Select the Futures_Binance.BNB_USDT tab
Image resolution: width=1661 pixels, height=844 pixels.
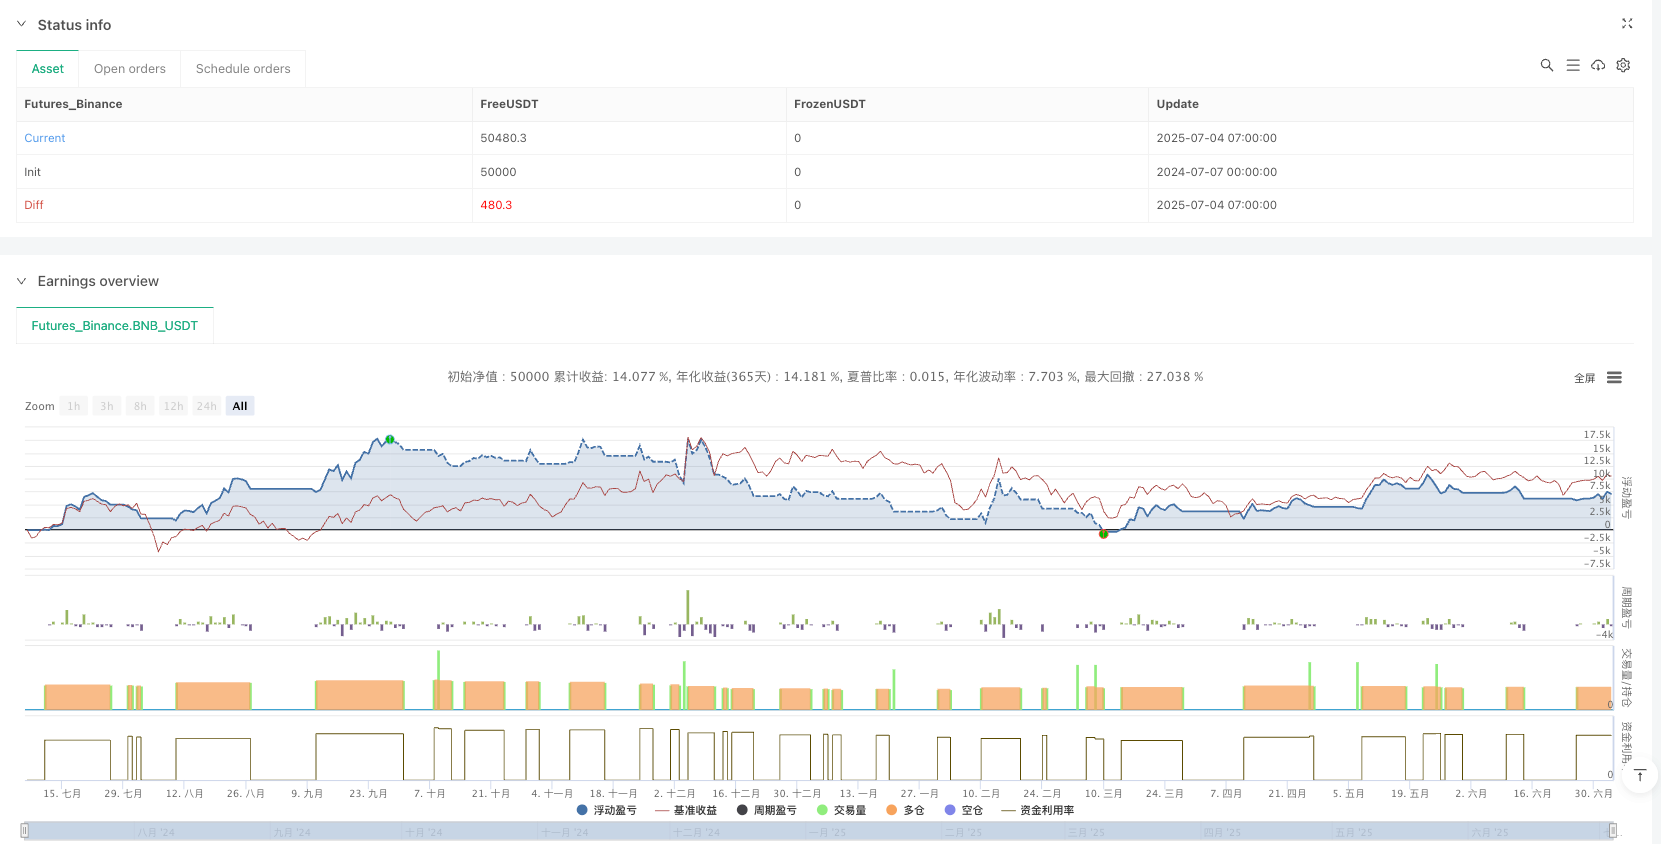tap(115, 326)
